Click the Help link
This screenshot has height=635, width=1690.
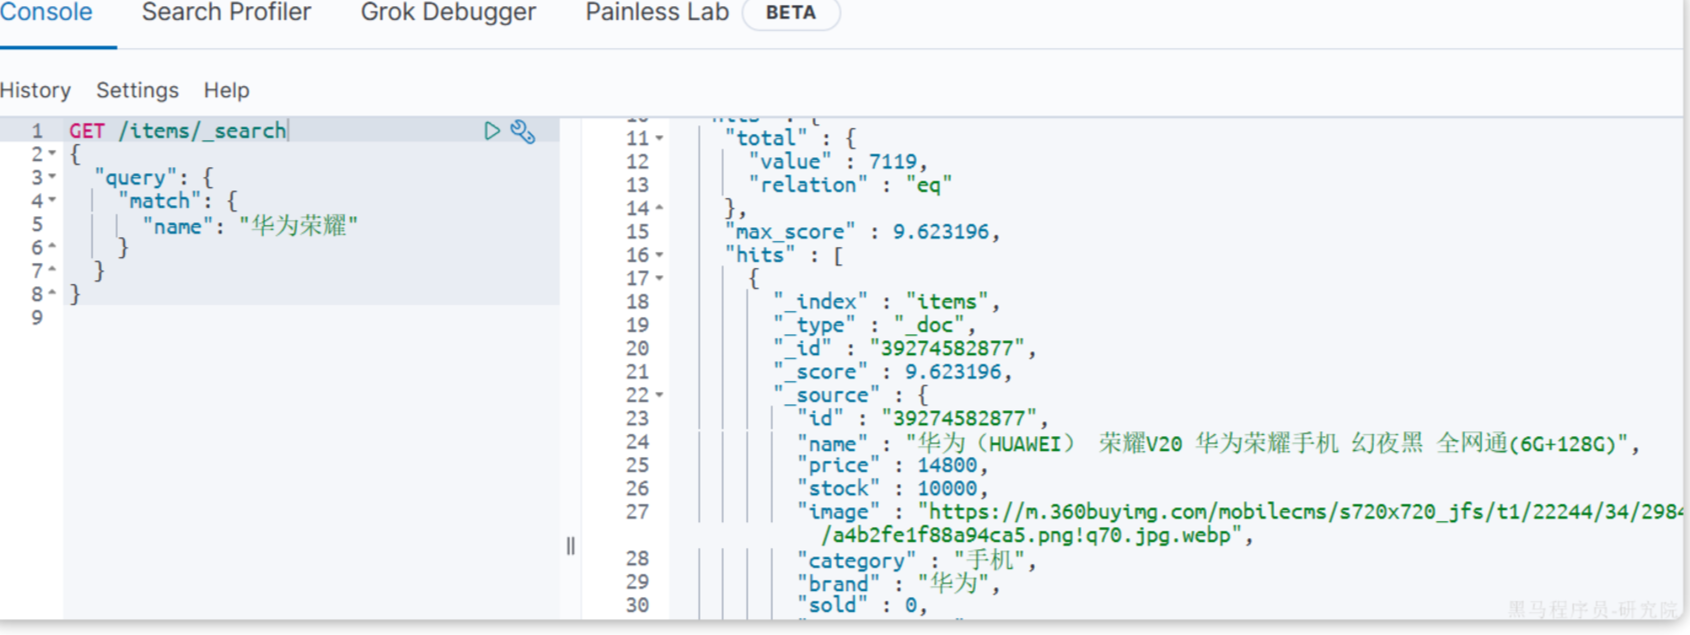point(226,90)
